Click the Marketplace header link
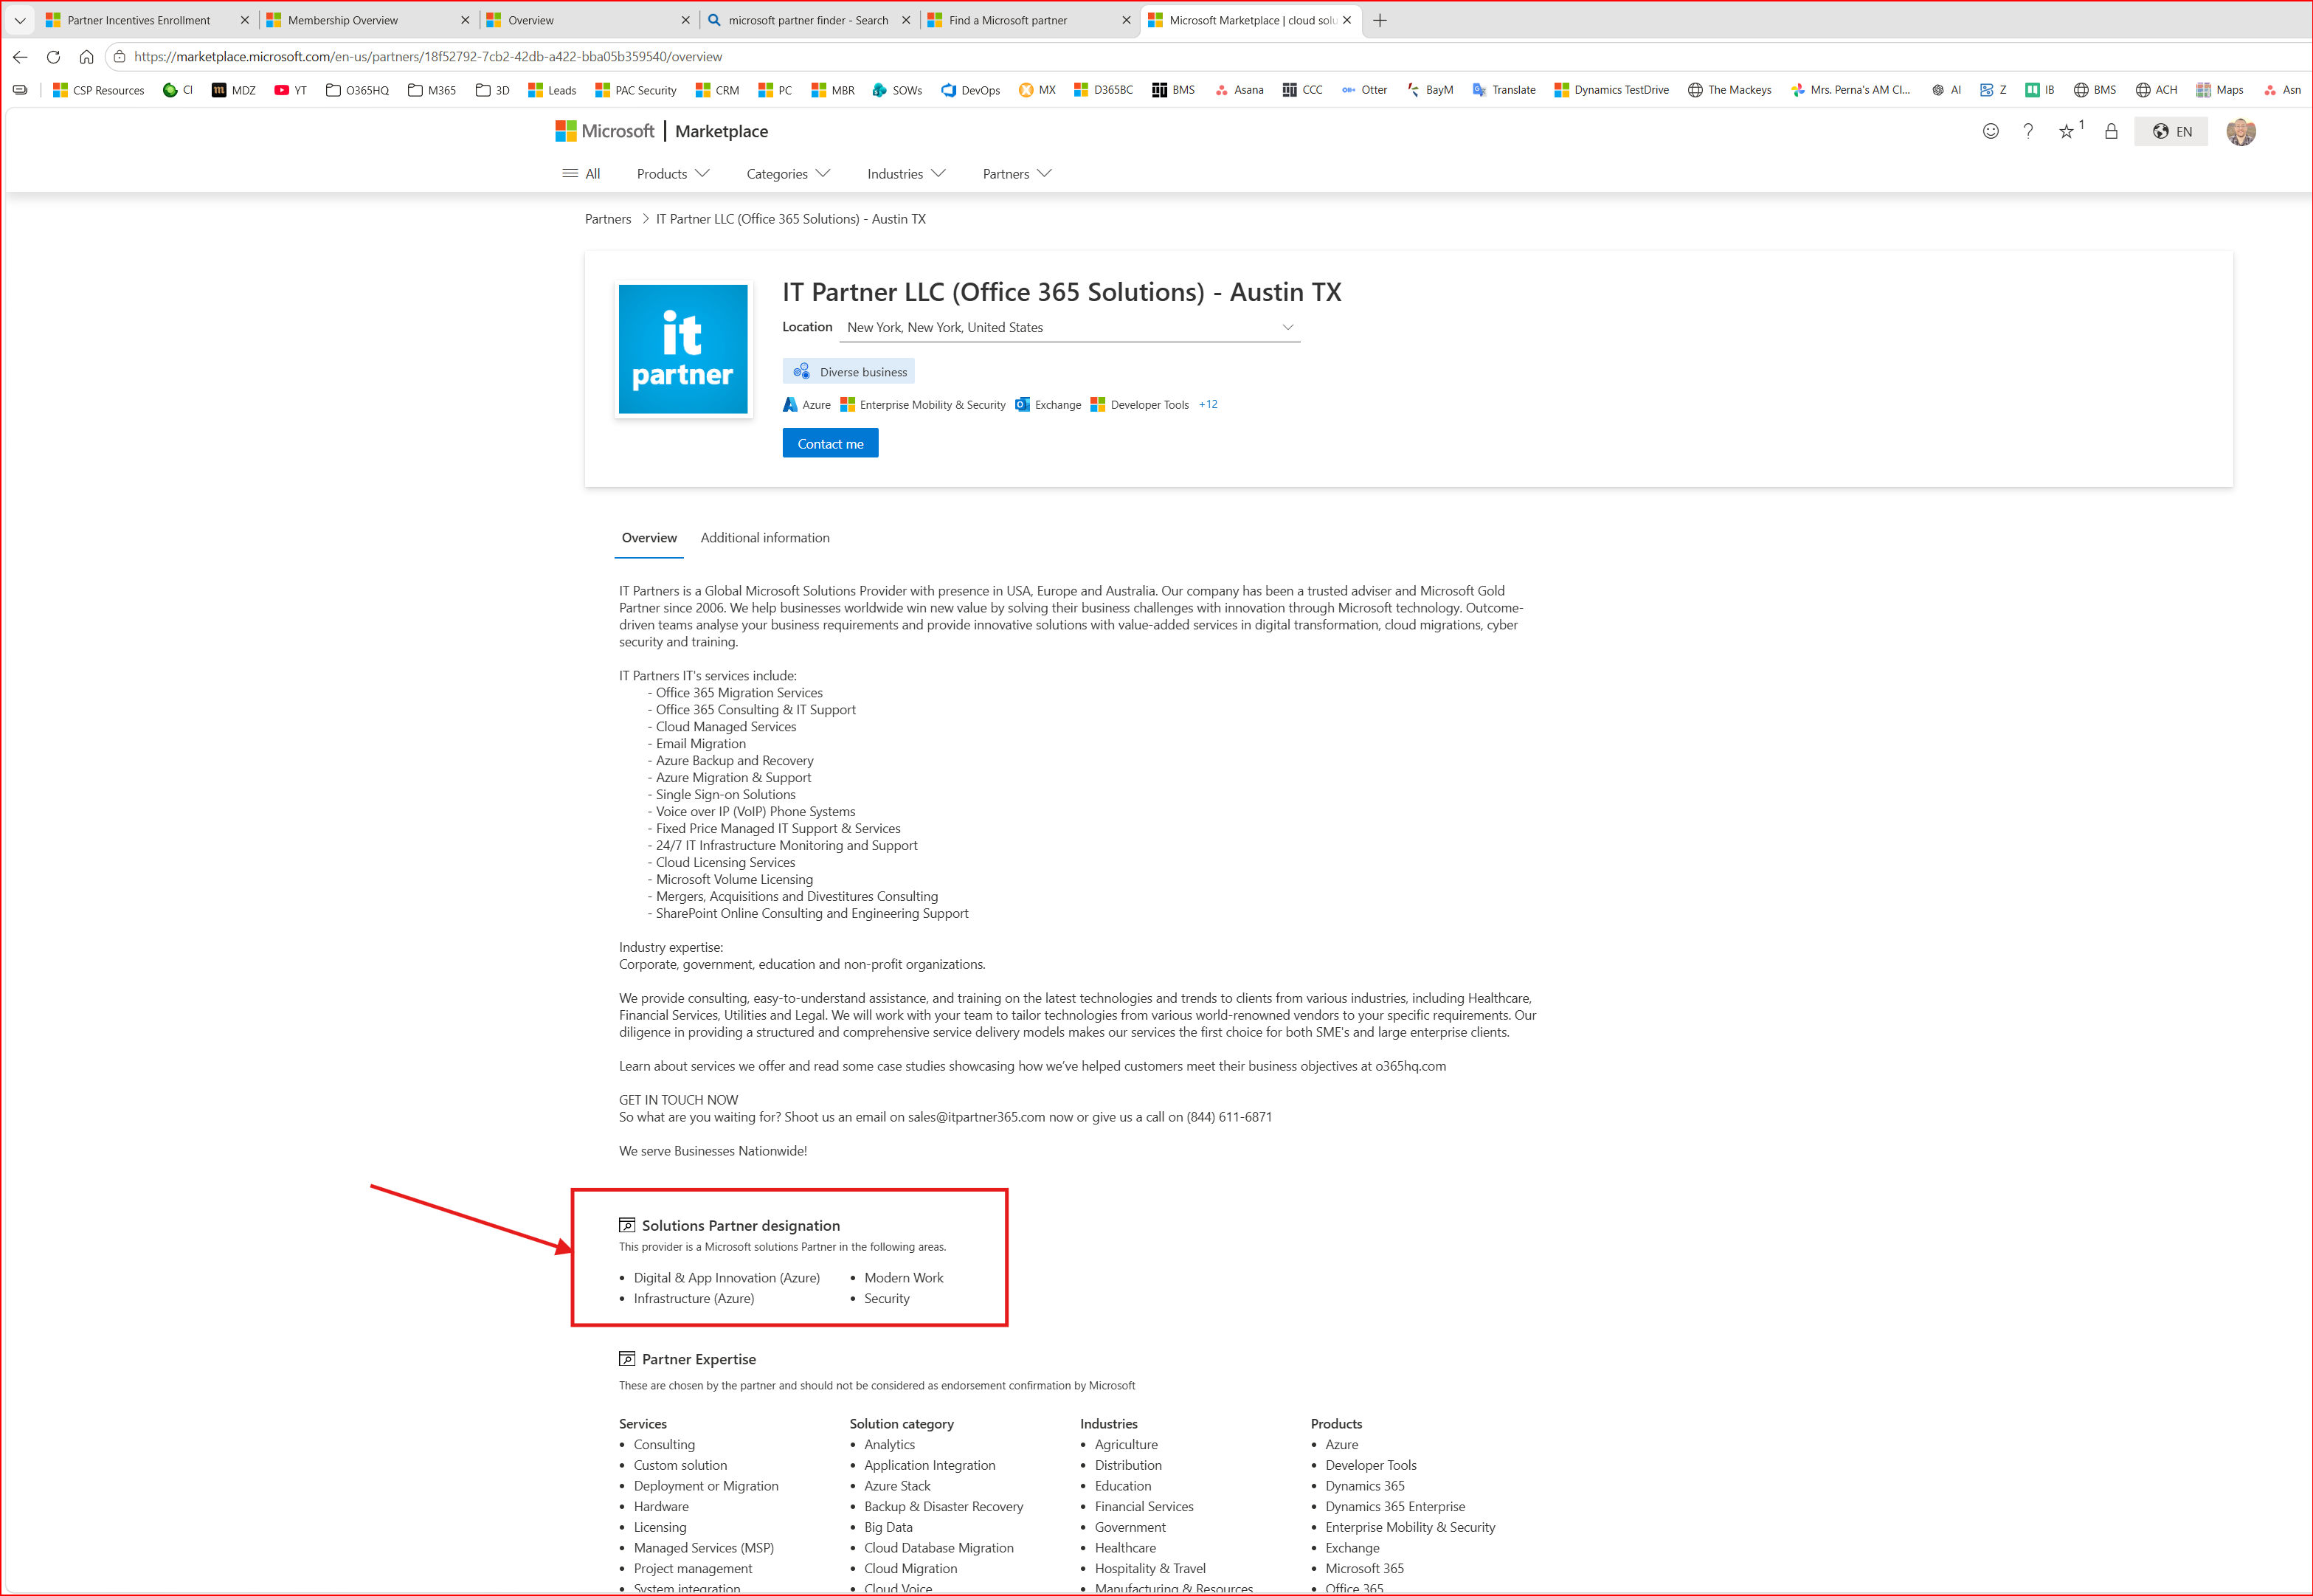 [721, 131]
